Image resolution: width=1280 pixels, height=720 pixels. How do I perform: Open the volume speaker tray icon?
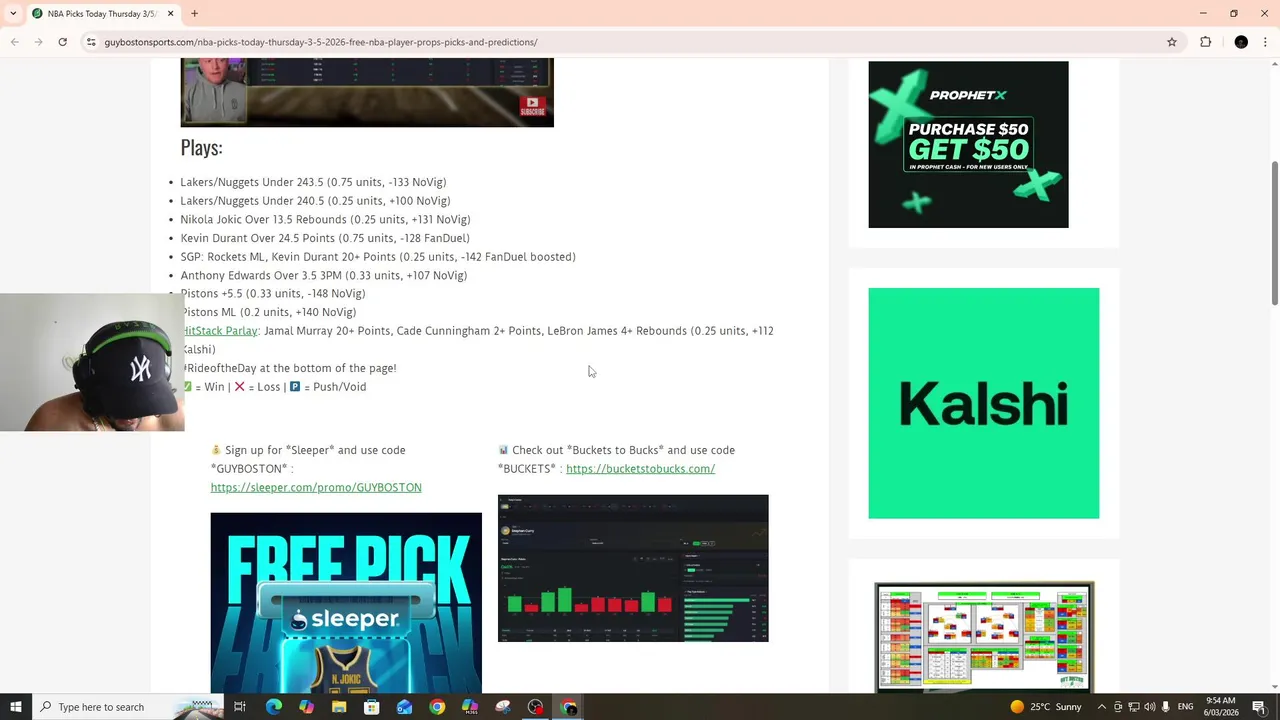[x=1150, y=707]
